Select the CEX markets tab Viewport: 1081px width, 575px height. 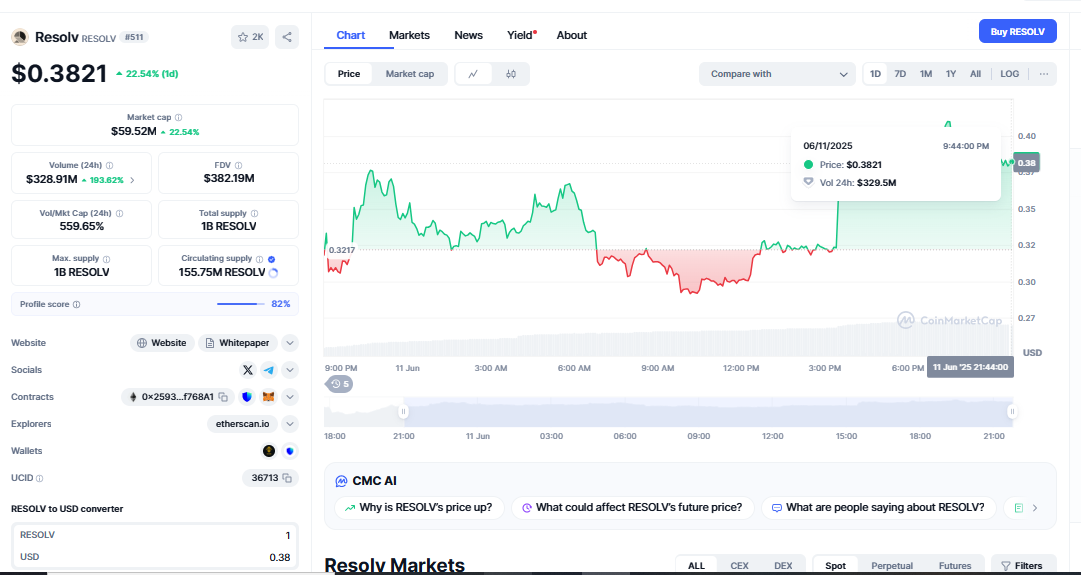tap(739, 565)
